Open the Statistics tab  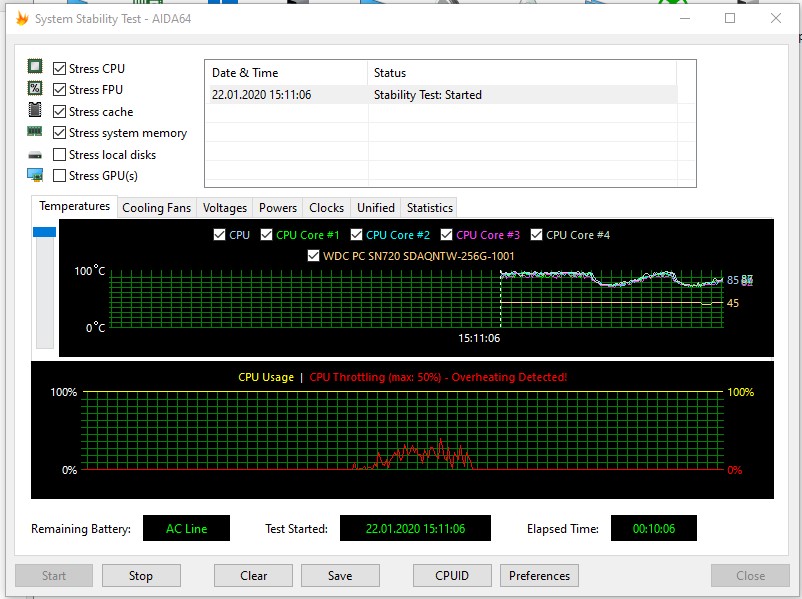[430, 208]
